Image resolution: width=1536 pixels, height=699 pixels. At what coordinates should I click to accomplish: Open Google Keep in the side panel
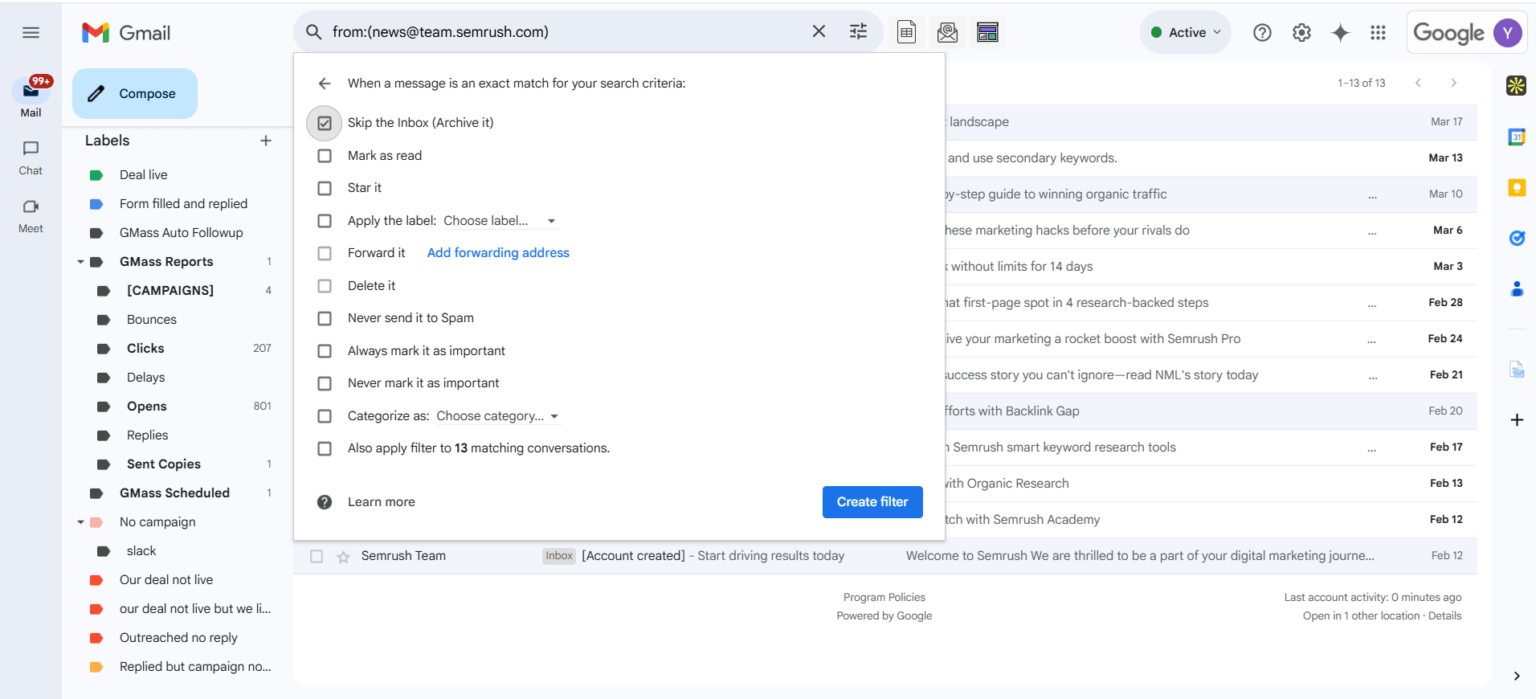point(1516,186)
